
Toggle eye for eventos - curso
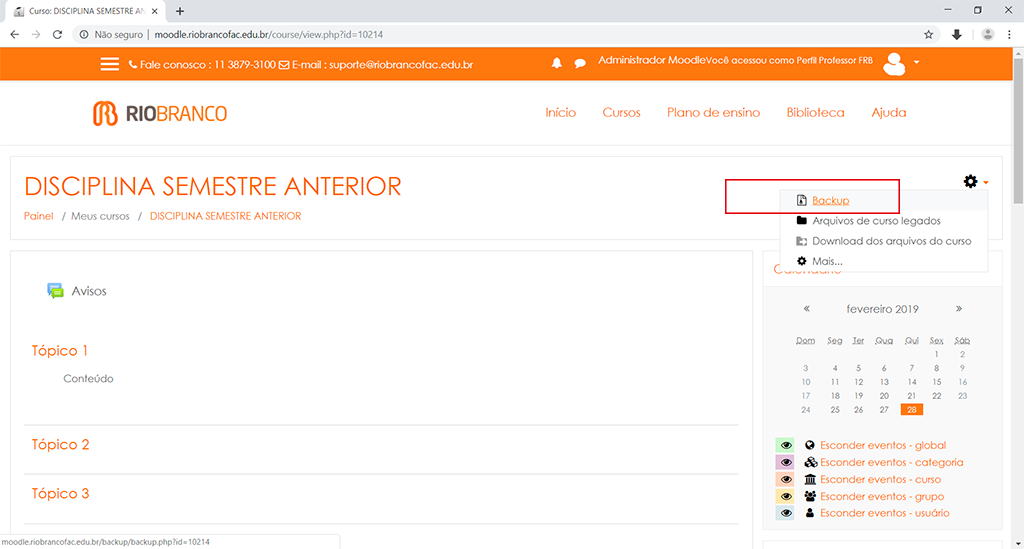786,479
